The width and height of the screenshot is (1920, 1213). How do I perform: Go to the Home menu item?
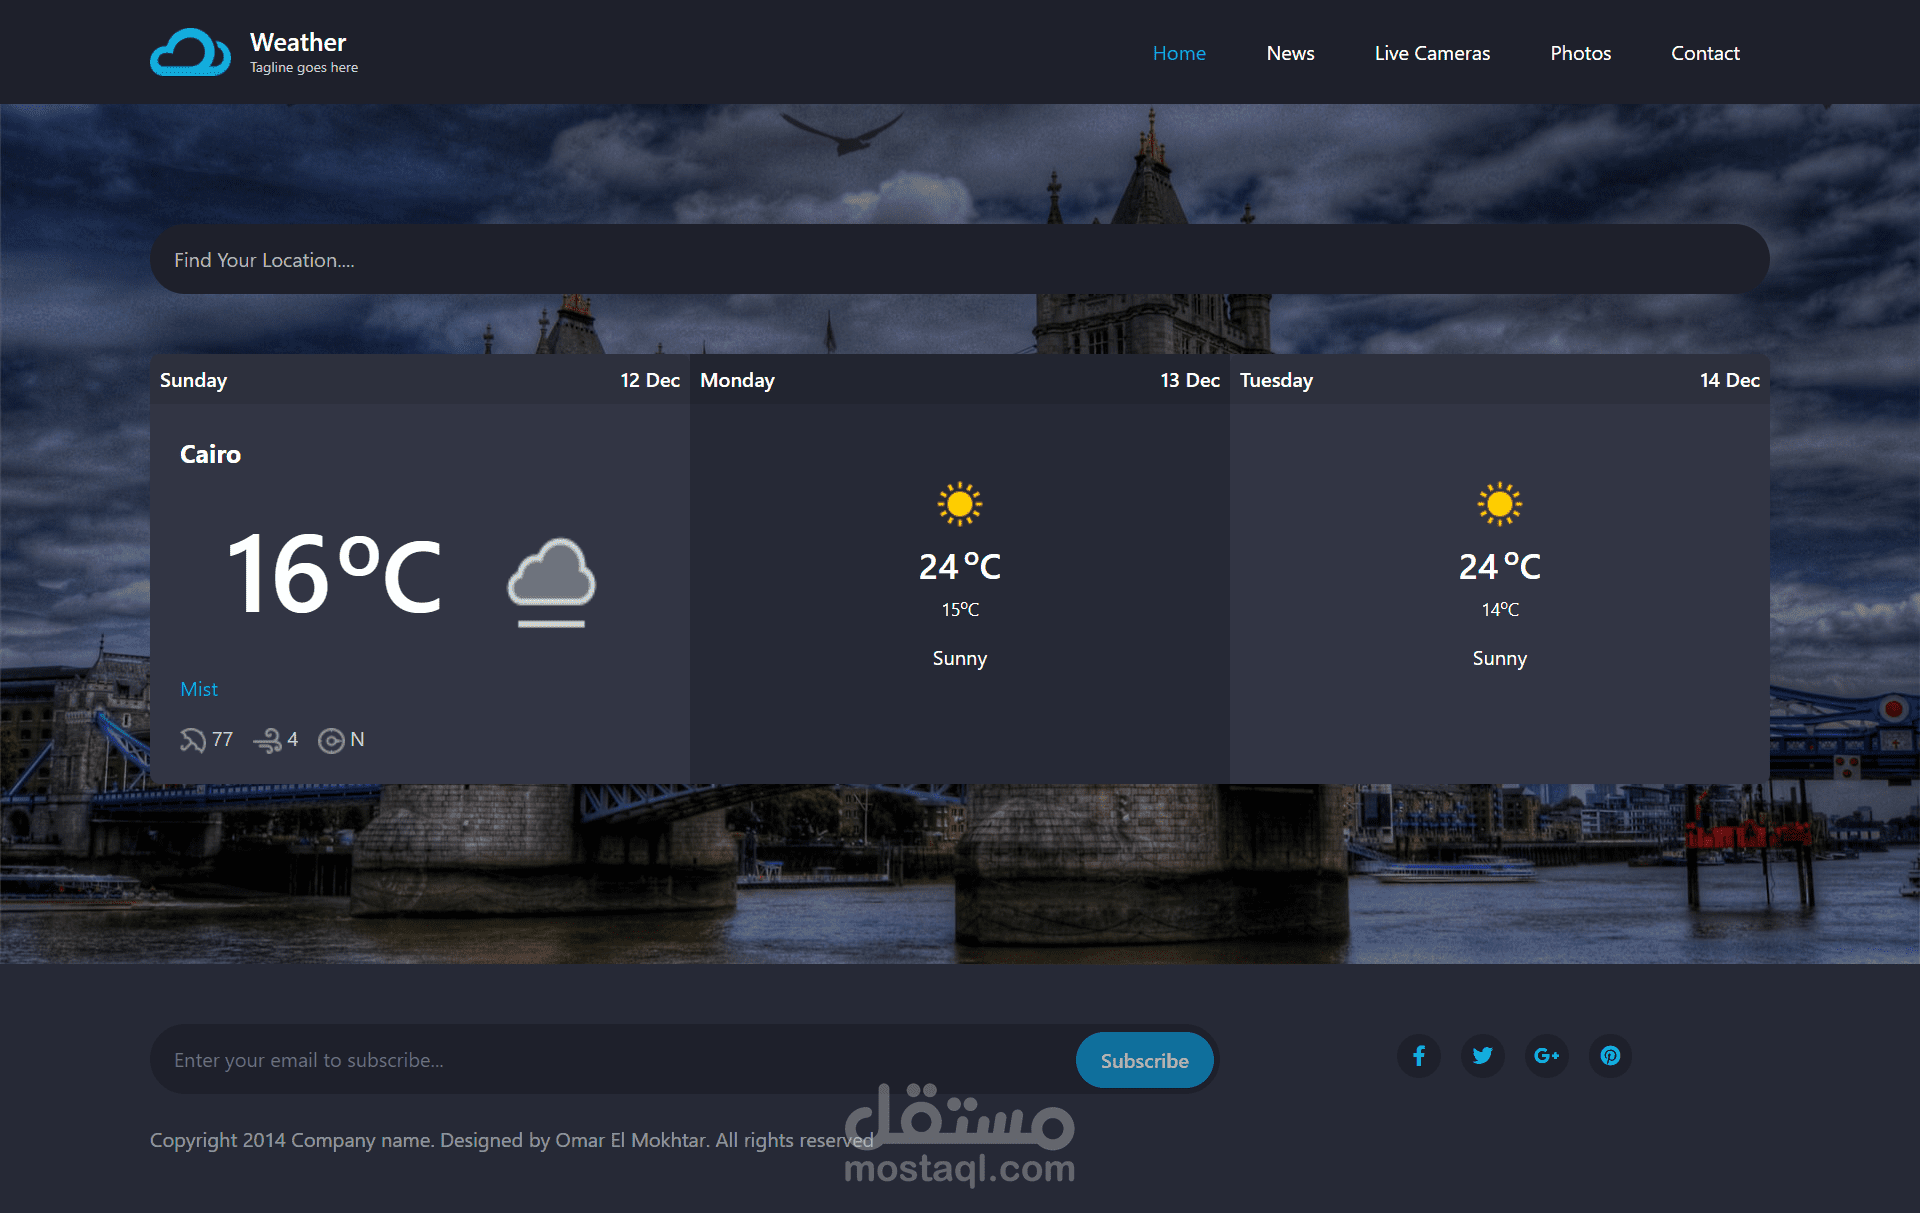1179,53
